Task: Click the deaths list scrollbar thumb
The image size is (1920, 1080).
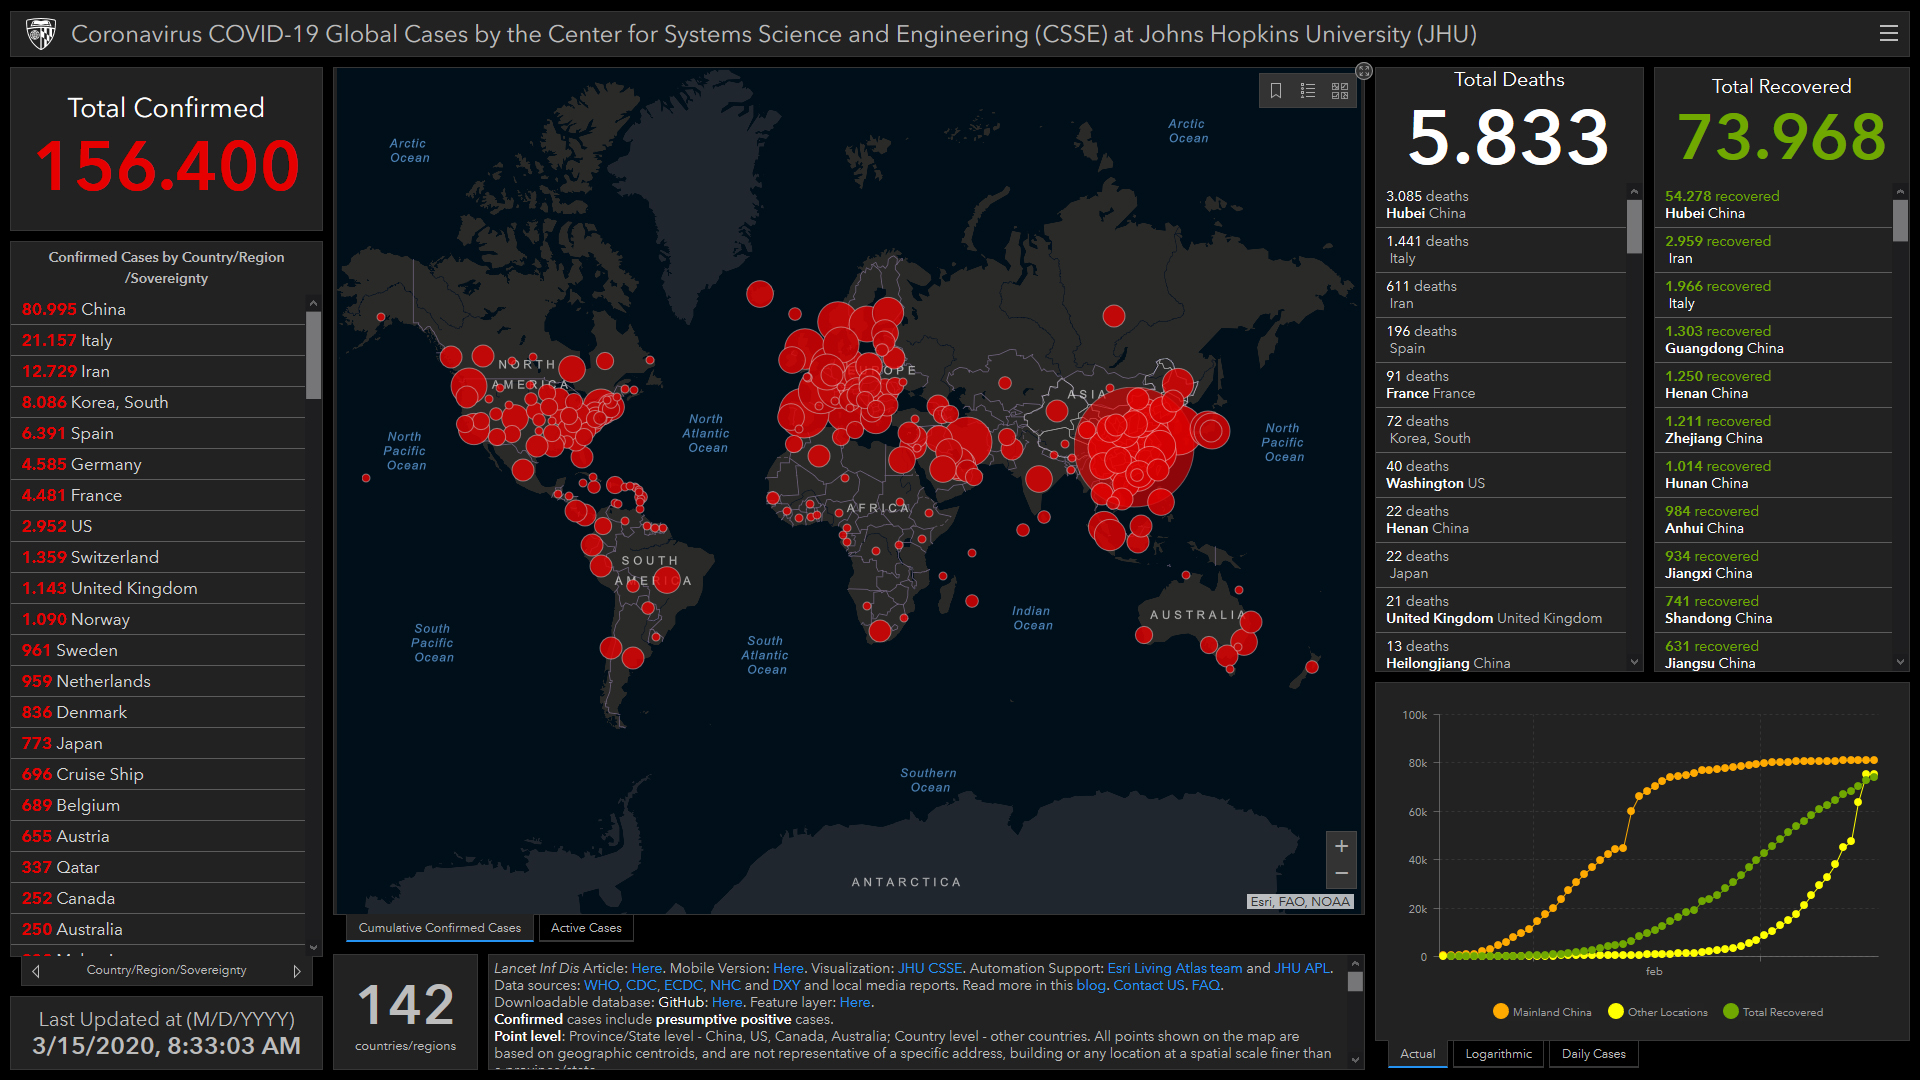Action: click(x=1634, y=226)
